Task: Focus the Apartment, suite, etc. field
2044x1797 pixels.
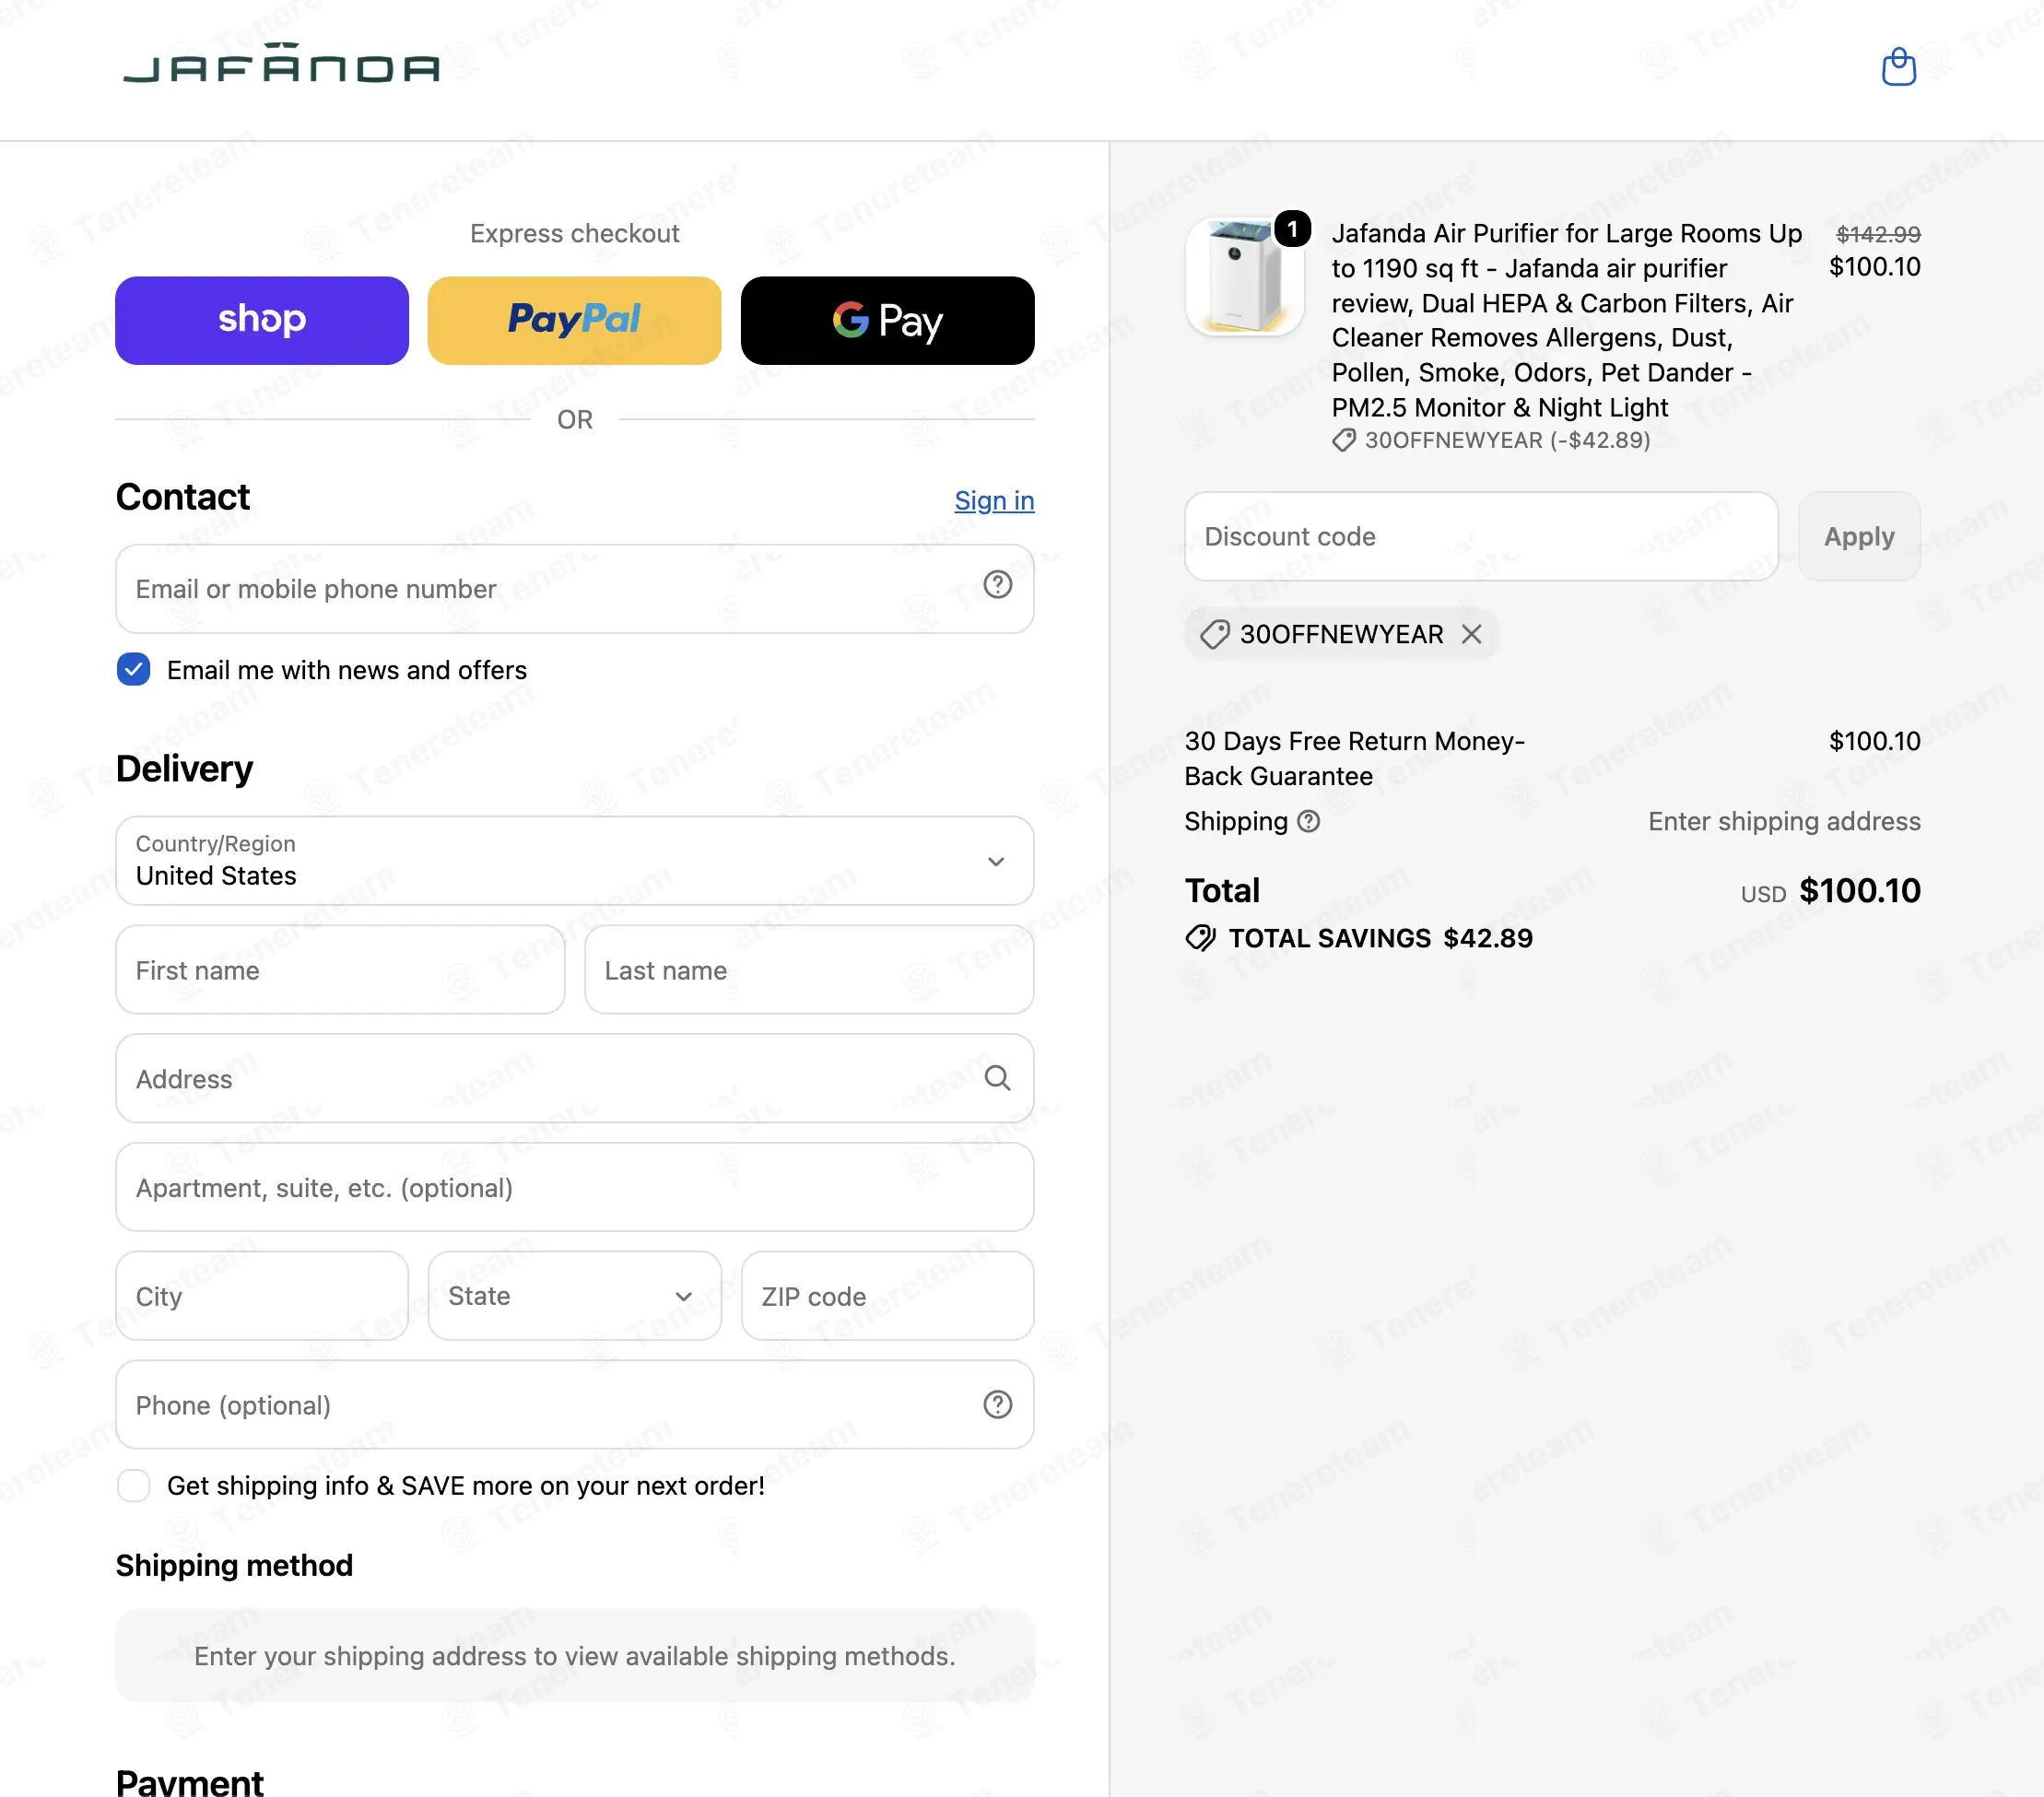Action: point(575,1187)
